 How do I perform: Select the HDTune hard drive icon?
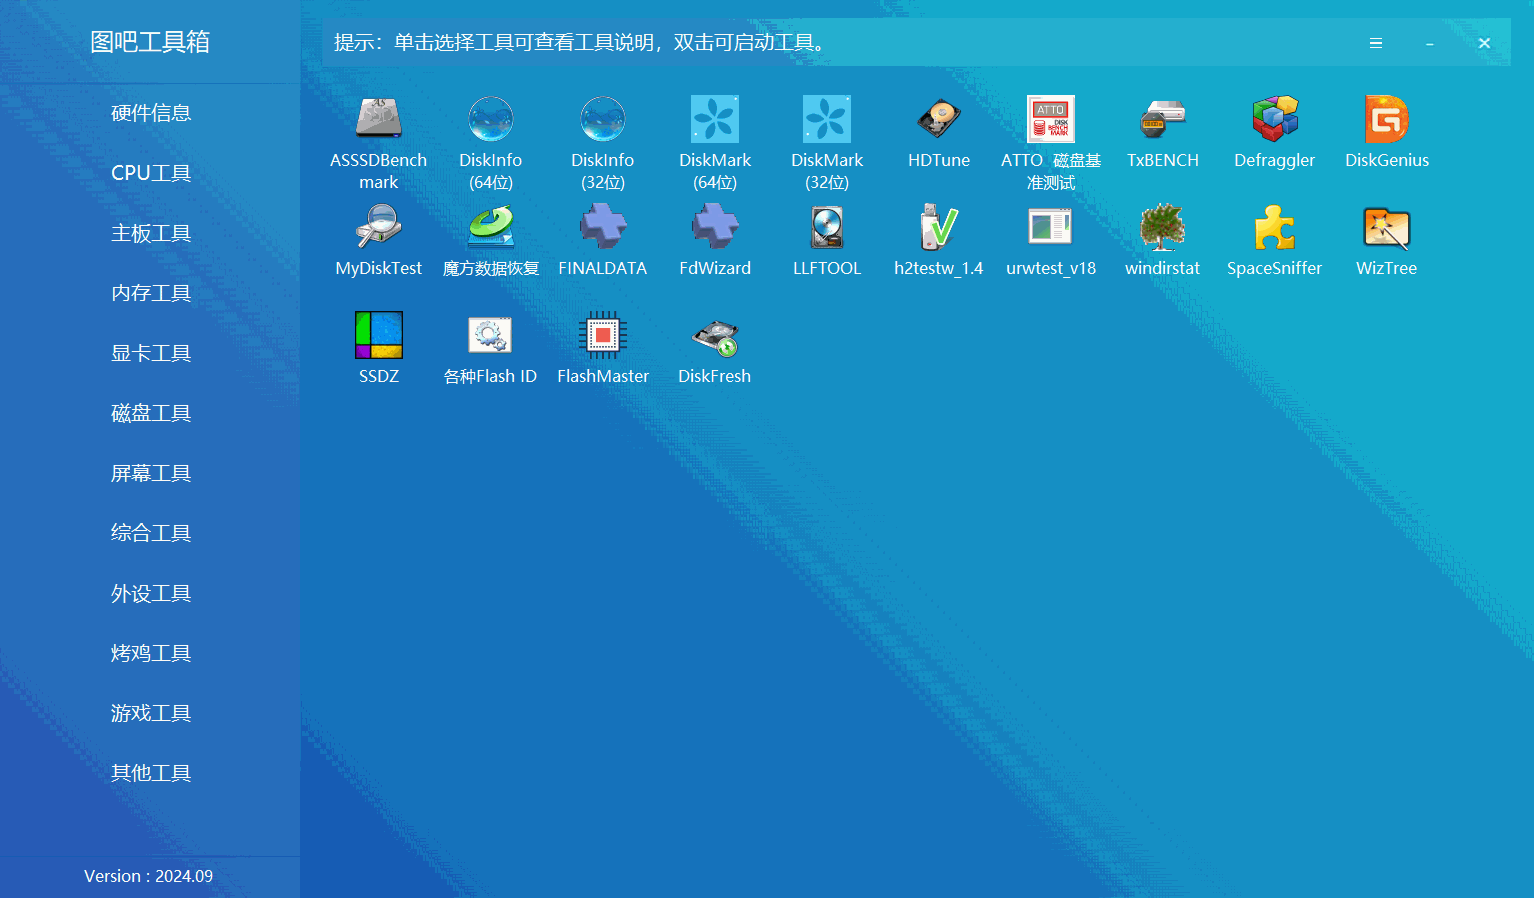[x=939, y=119]
